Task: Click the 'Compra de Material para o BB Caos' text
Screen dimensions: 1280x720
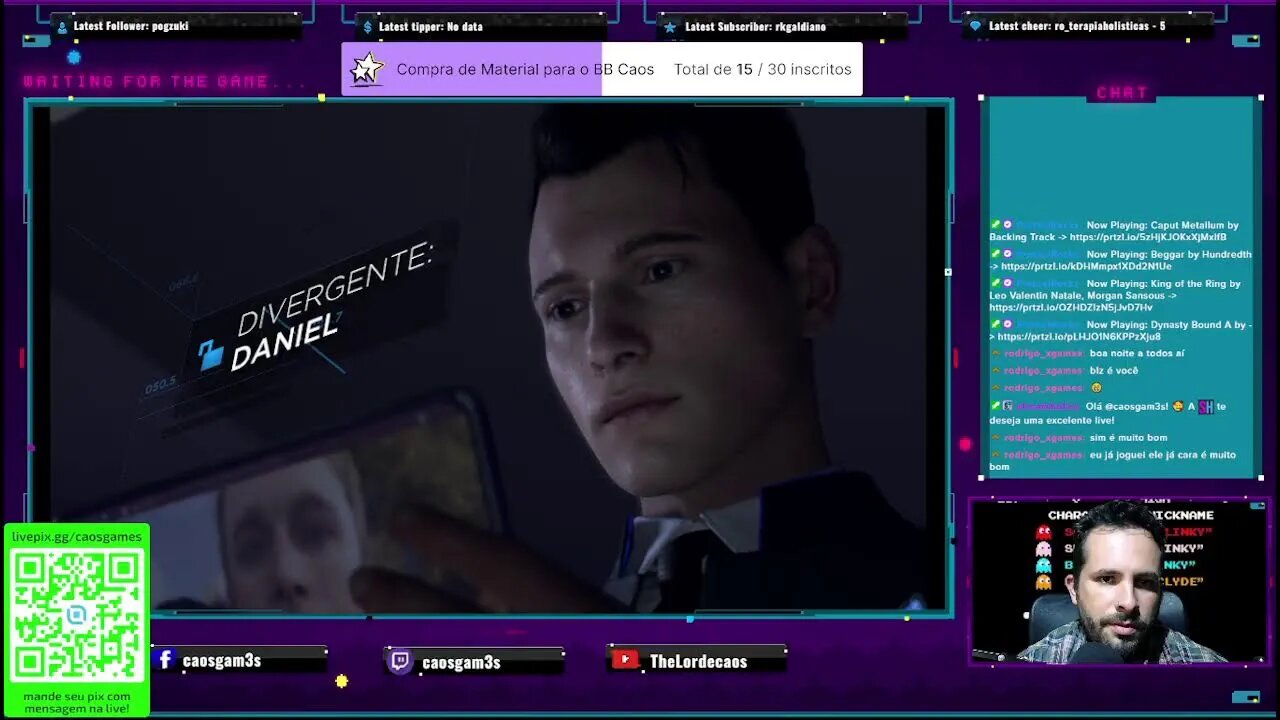Action: 525,69
